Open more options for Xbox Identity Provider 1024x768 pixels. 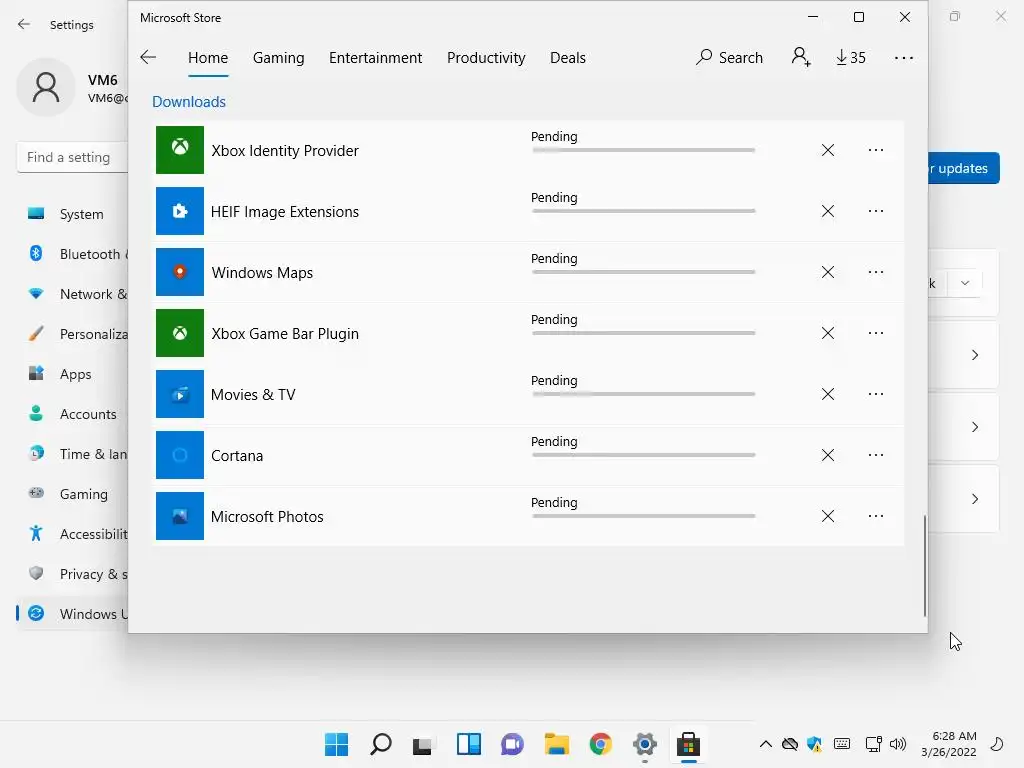tap(876, 150)
